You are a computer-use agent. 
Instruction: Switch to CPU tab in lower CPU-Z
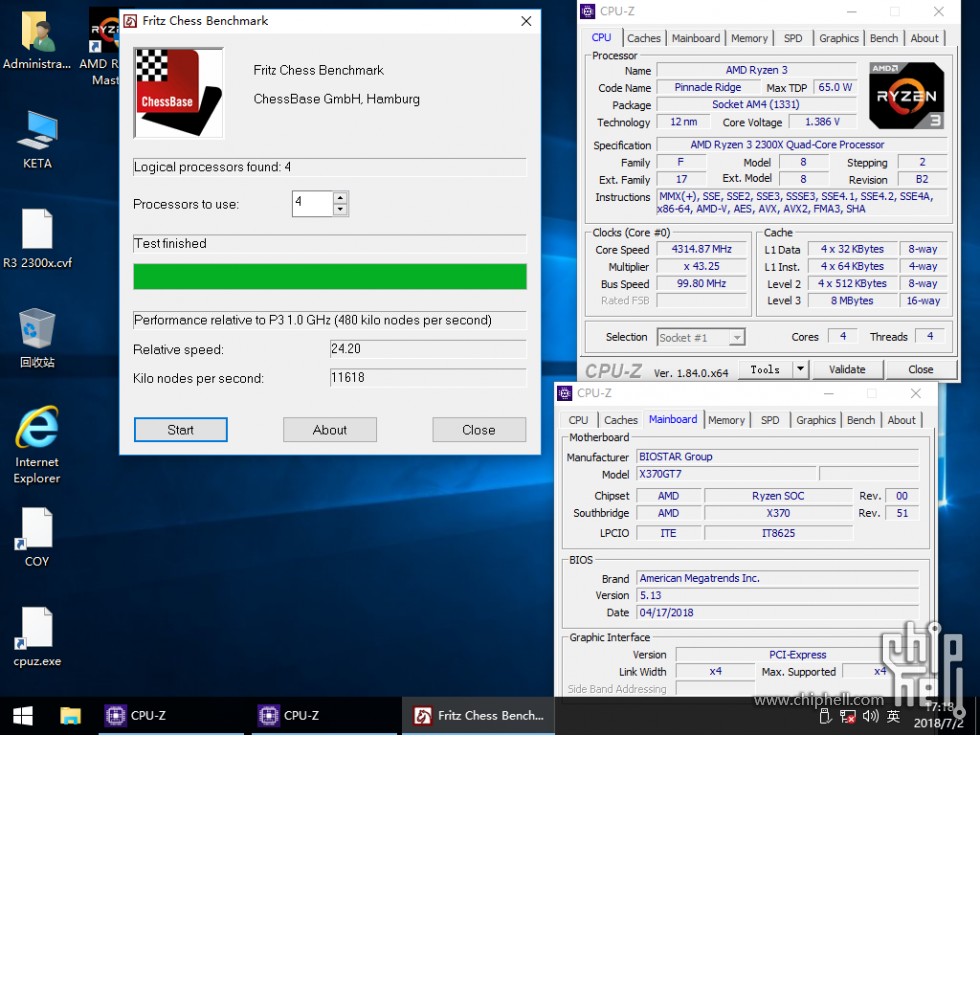578,420
